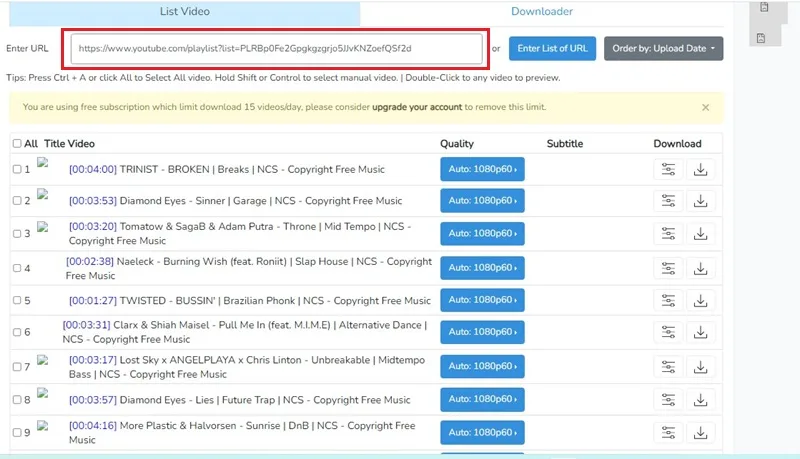Click the Enter List of URL button
The width and height of the screenshot is (800, 459).
(x=552, y=48)
